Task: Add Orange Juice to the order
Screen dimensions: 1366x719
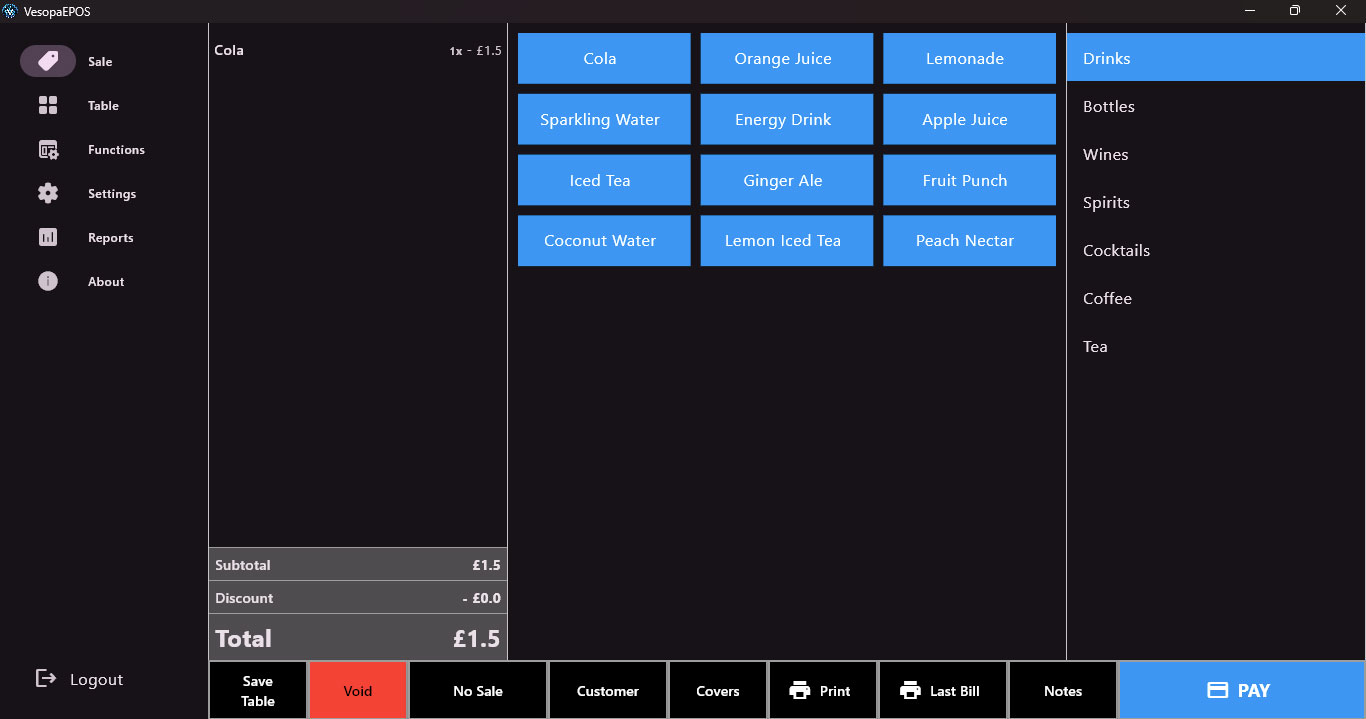Action: pyautogui.click(x=786, y=58)
